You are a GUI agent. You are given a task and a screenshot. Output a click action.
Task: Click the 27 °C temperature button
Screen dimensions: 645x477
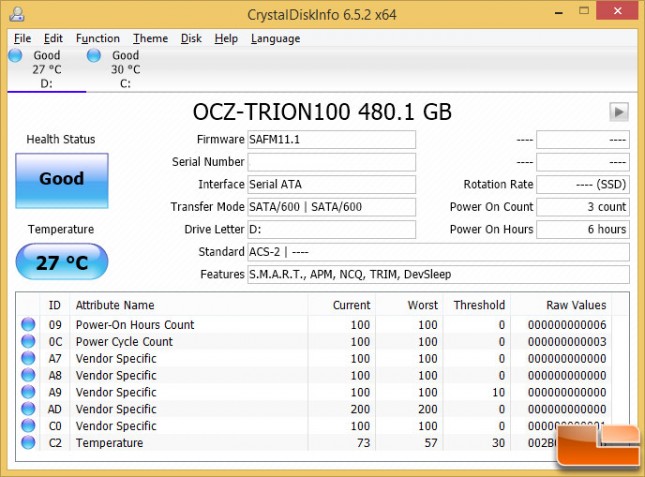coord(62,262)
